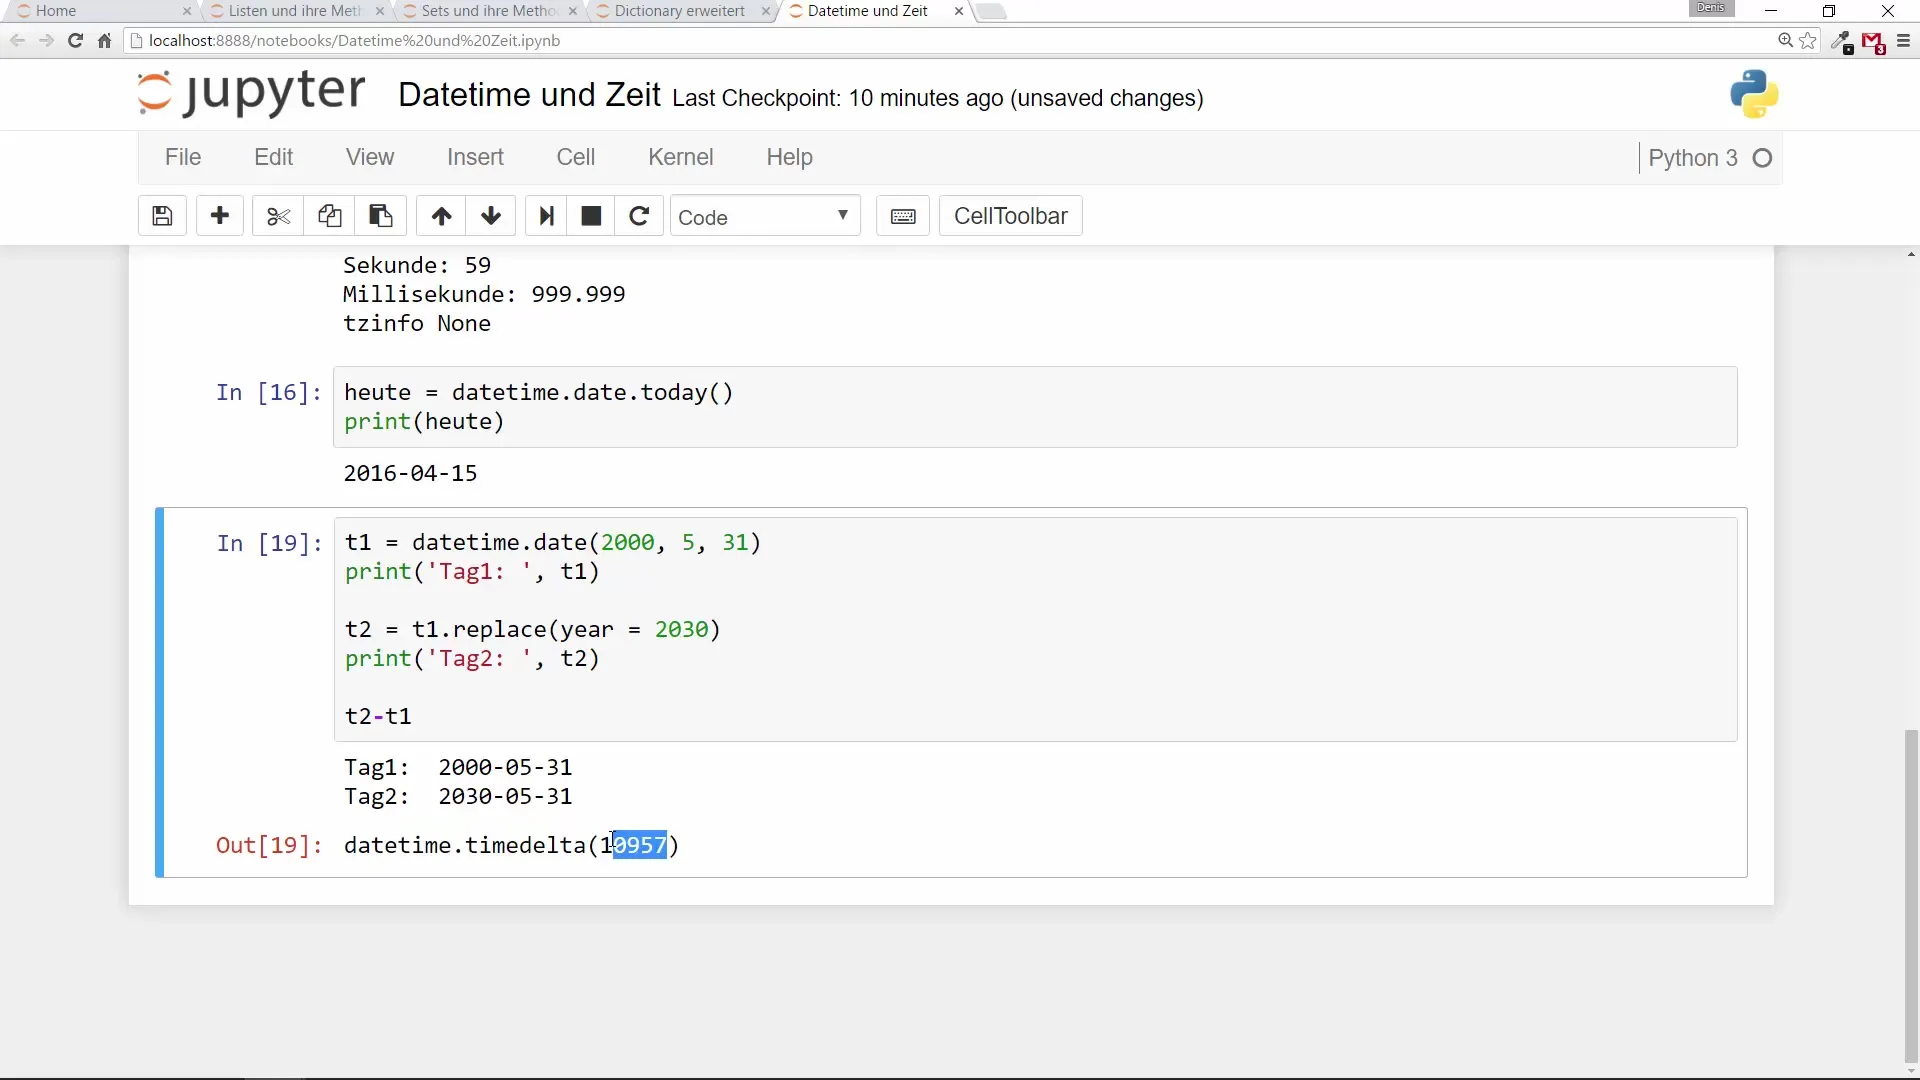Click Last Checkpoint status text
1920x1080 pixels.
tap(938, 98)
